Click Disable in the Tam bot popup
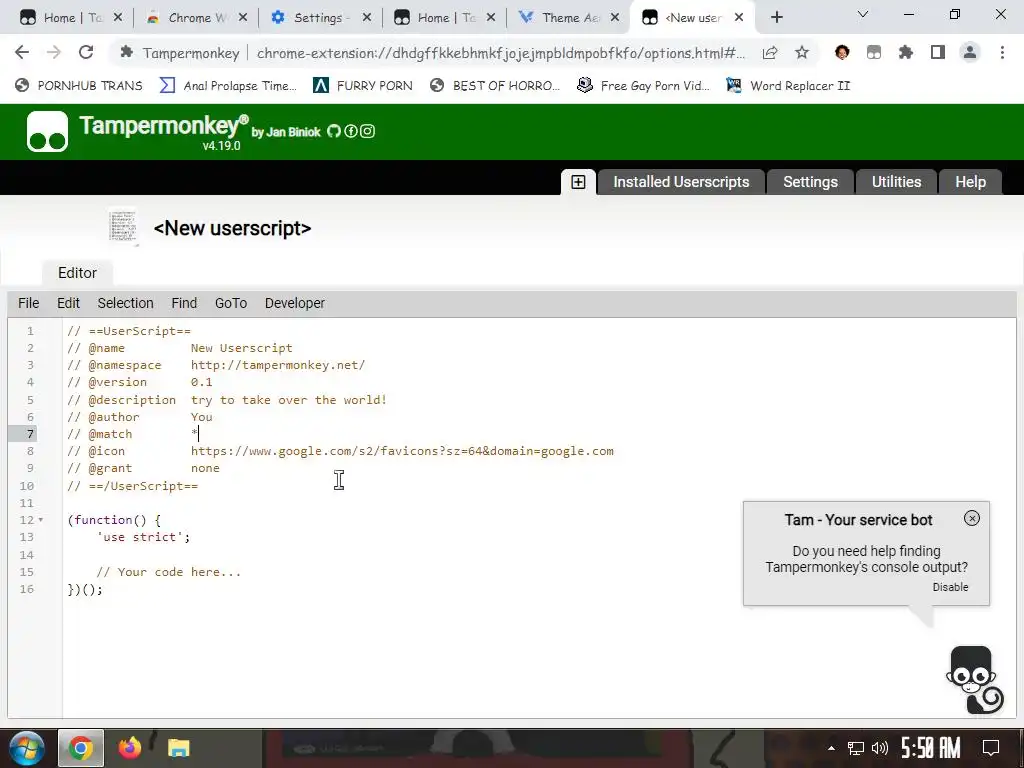 click(x=950, y=587)
